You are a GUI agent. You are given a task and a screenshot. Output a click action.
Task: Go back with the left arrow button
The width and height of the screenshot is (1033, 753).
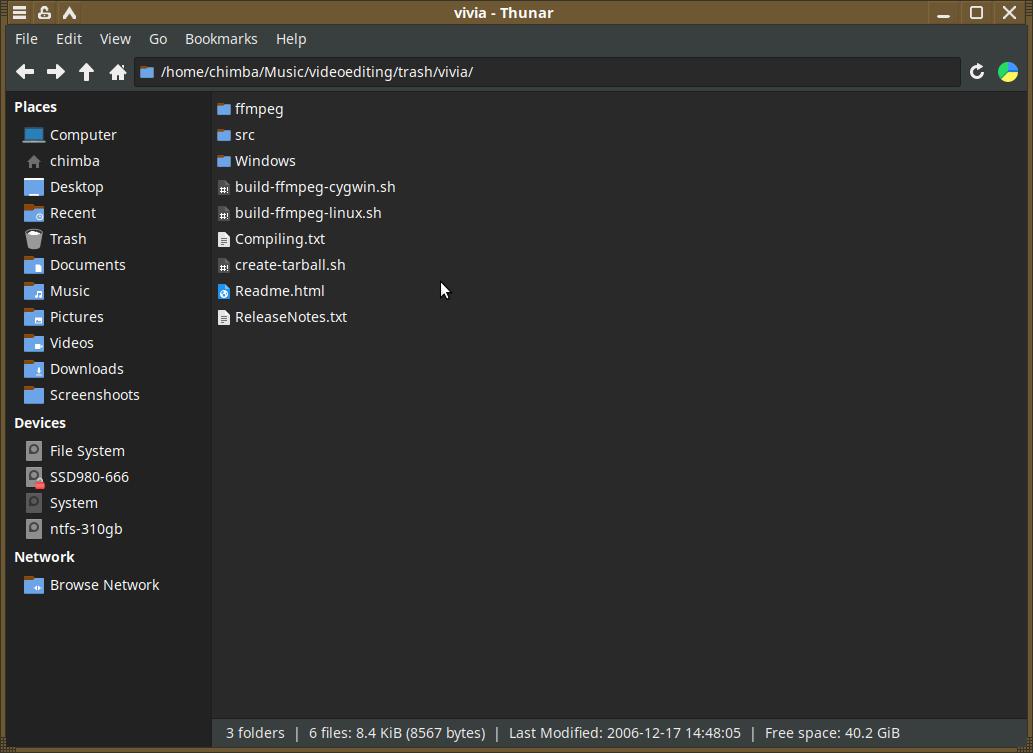(25, 72)
